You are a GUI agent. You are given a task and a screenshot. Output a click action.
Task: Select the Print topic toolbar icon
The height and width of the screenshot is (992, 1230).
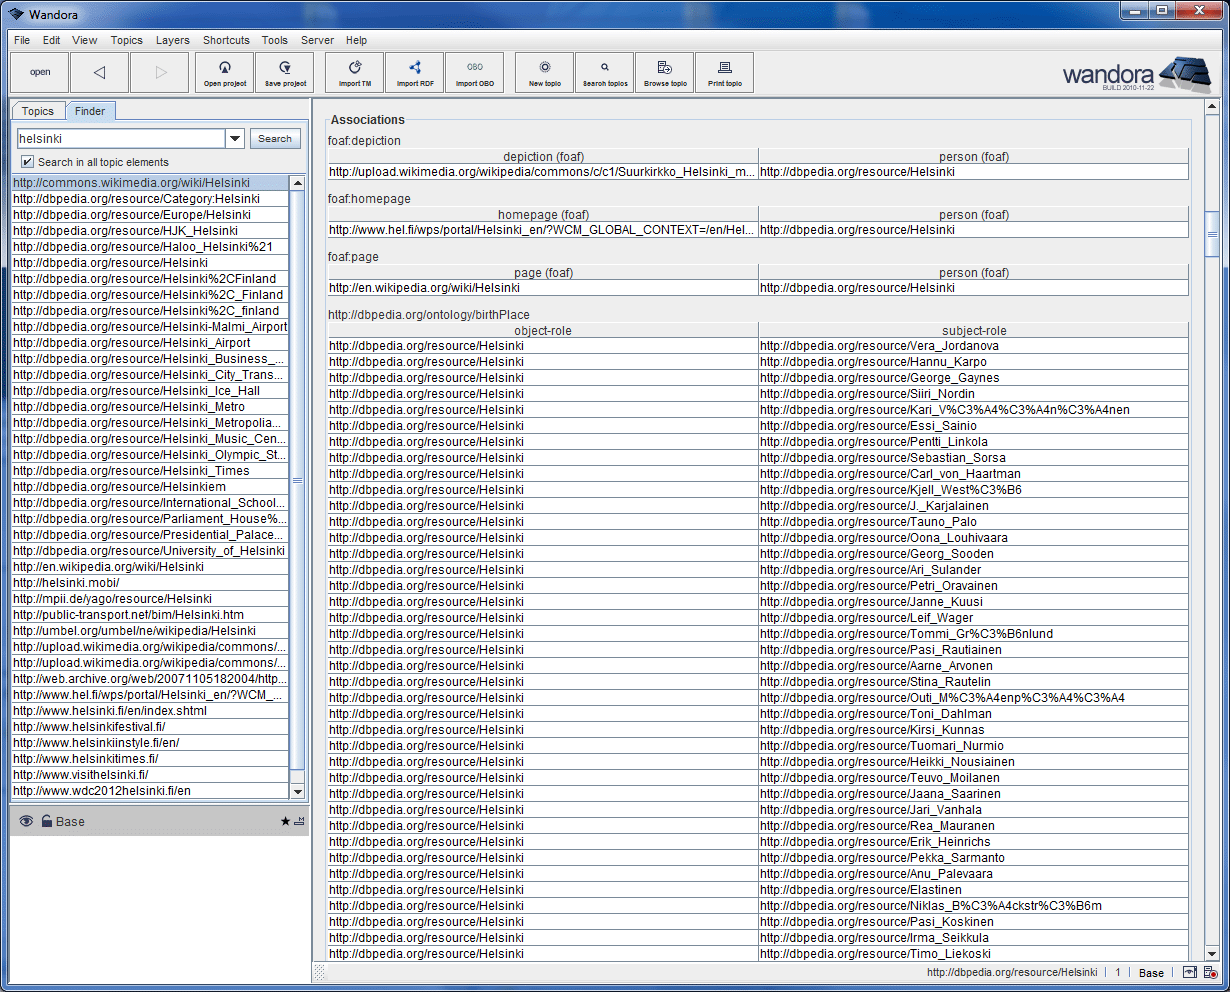[724, 72]
